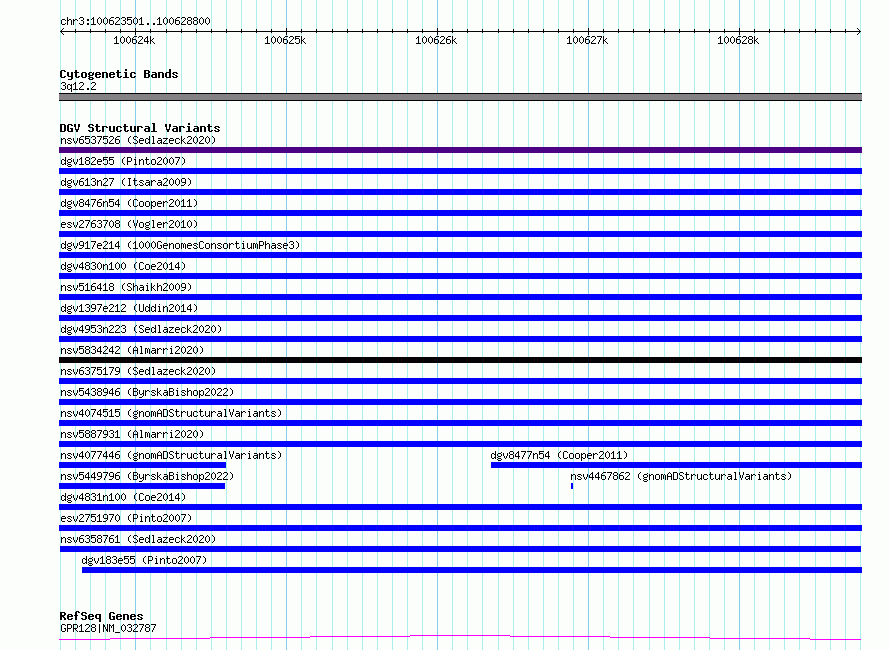Click the 100626k ruler tick
Viewport: 890px width, 650px height.
pyautogui.click(x=436, y=40)
